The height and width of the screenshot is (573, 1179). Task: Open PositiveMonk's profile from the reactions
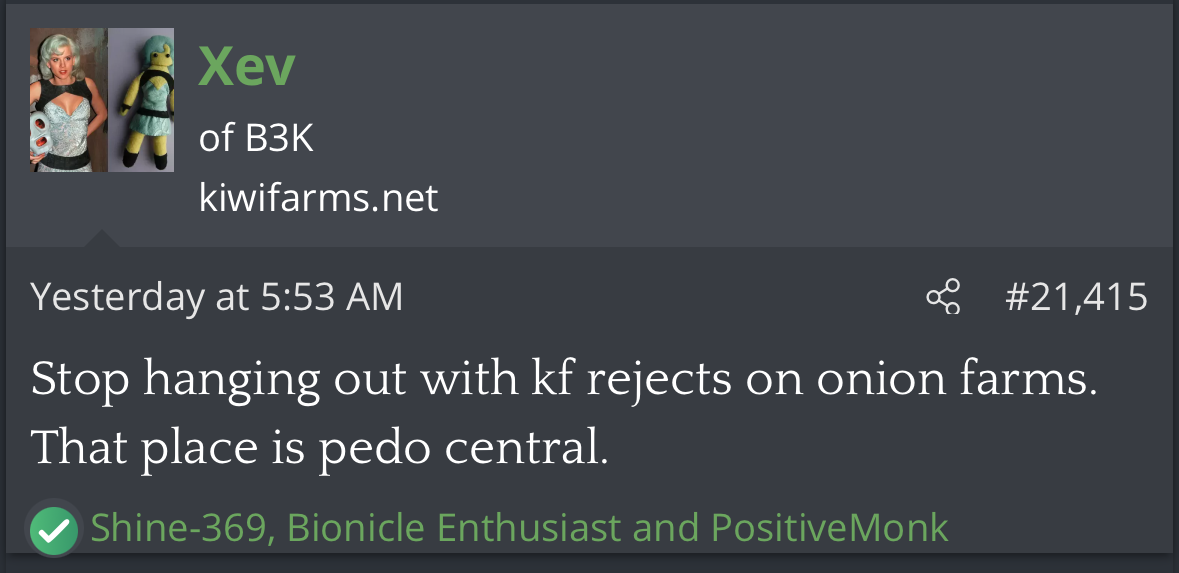coord(829,527)
